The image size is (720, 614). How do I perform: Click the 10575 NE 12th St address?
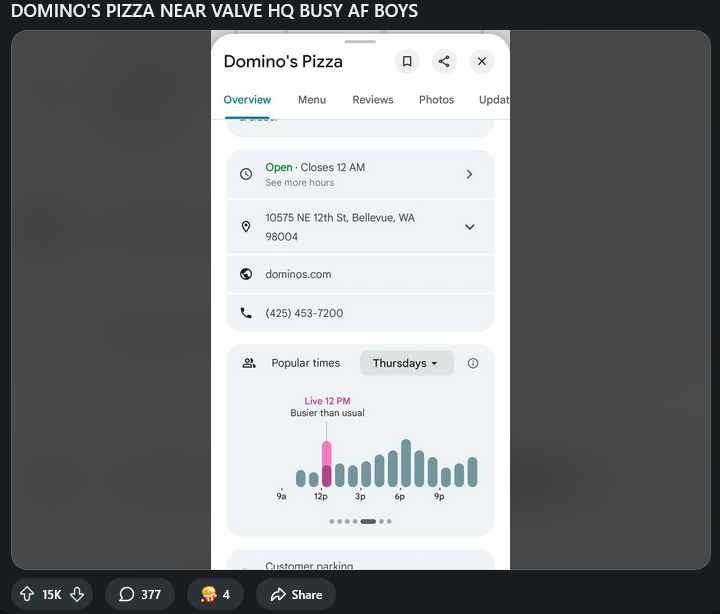(x=340, y=227)
